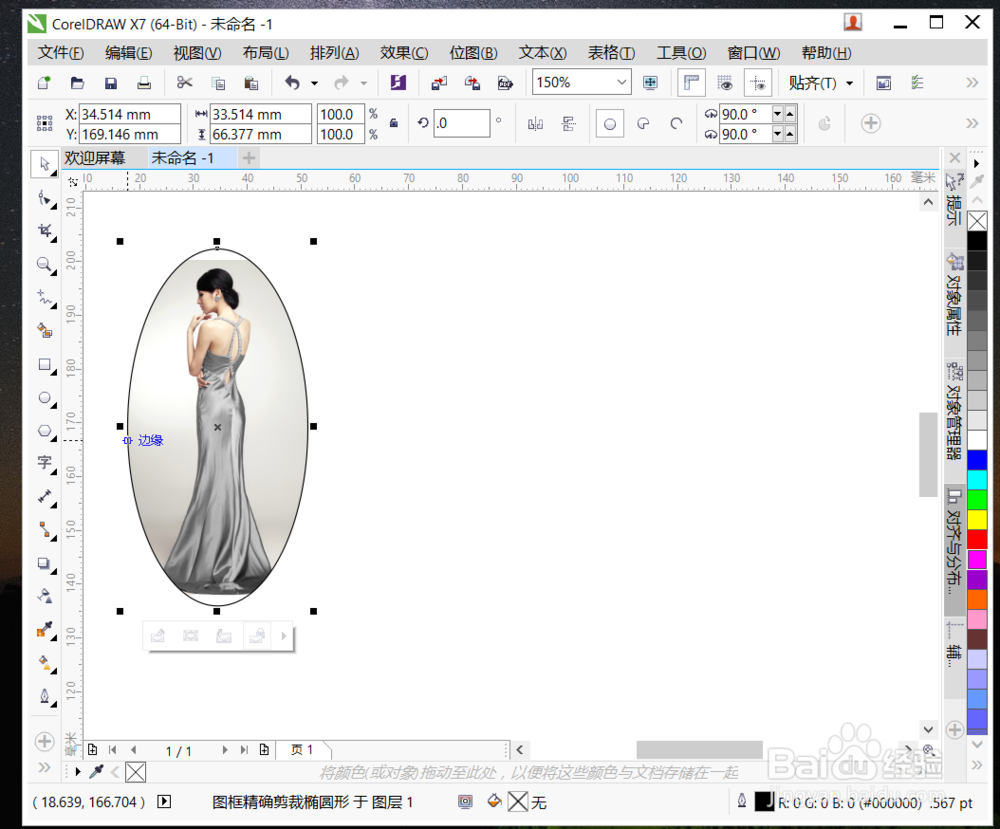Open the zoom level 150% dropdown
The image size is (1000, 829).
[622, 83]
